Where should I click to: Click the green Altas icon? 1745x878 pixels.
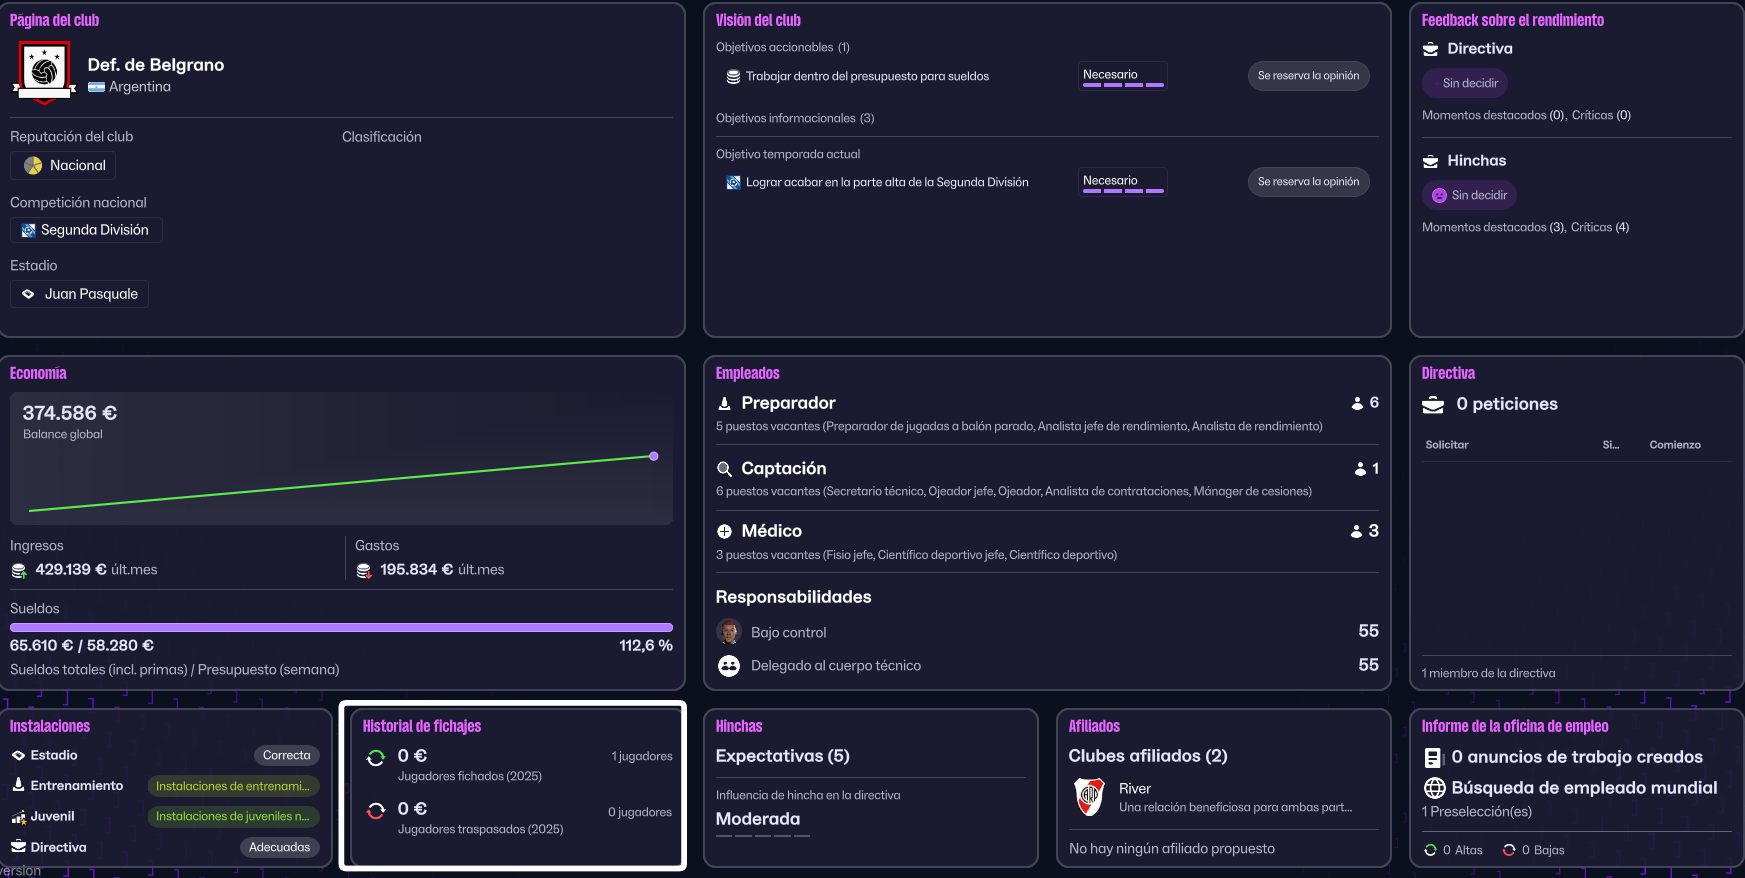1430,850
